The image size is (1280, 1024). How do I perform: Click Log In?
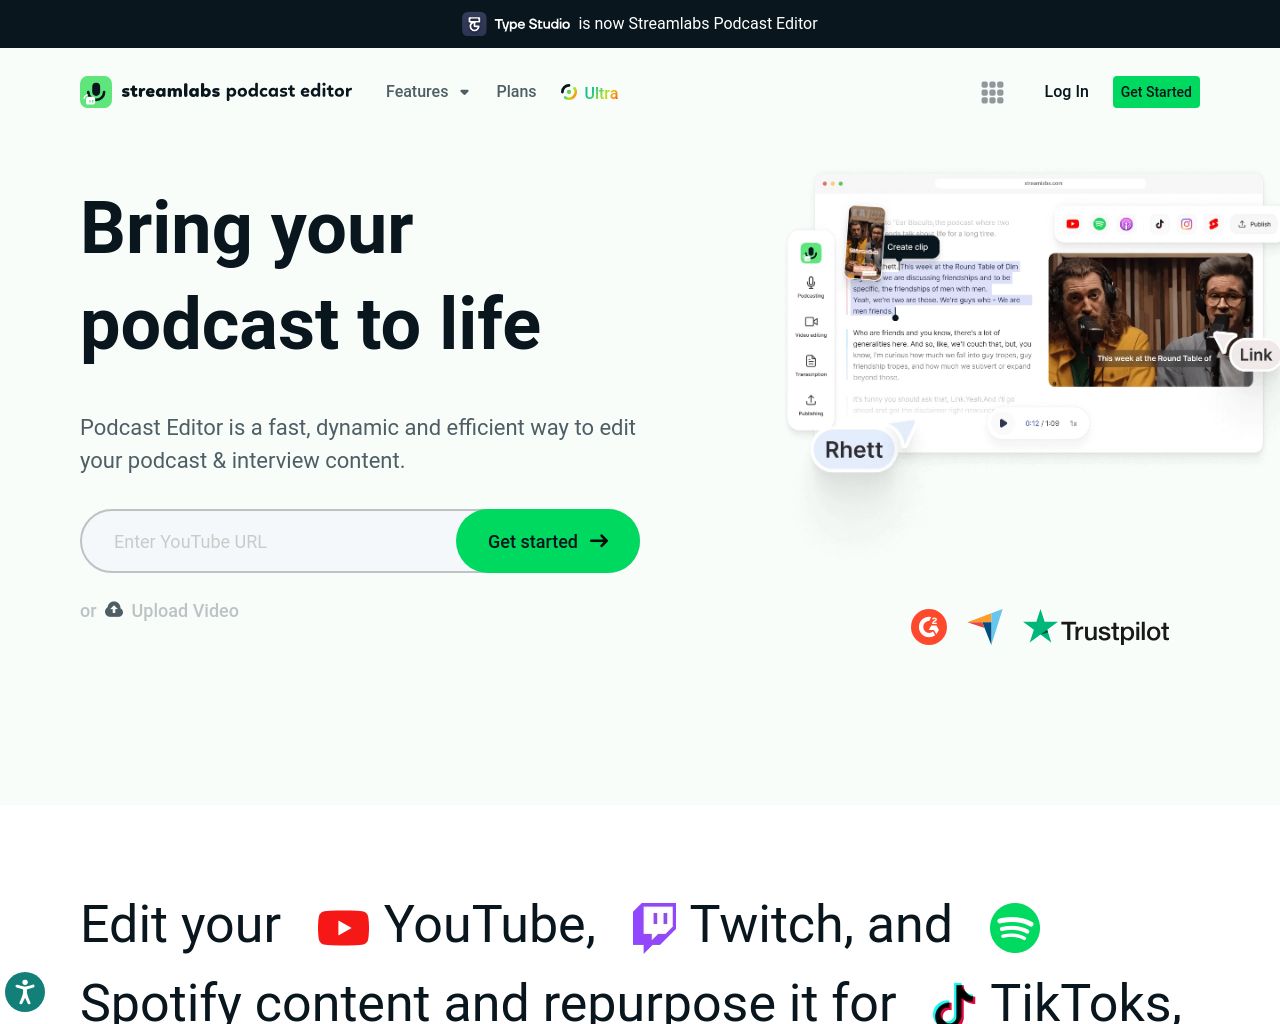1066,92
